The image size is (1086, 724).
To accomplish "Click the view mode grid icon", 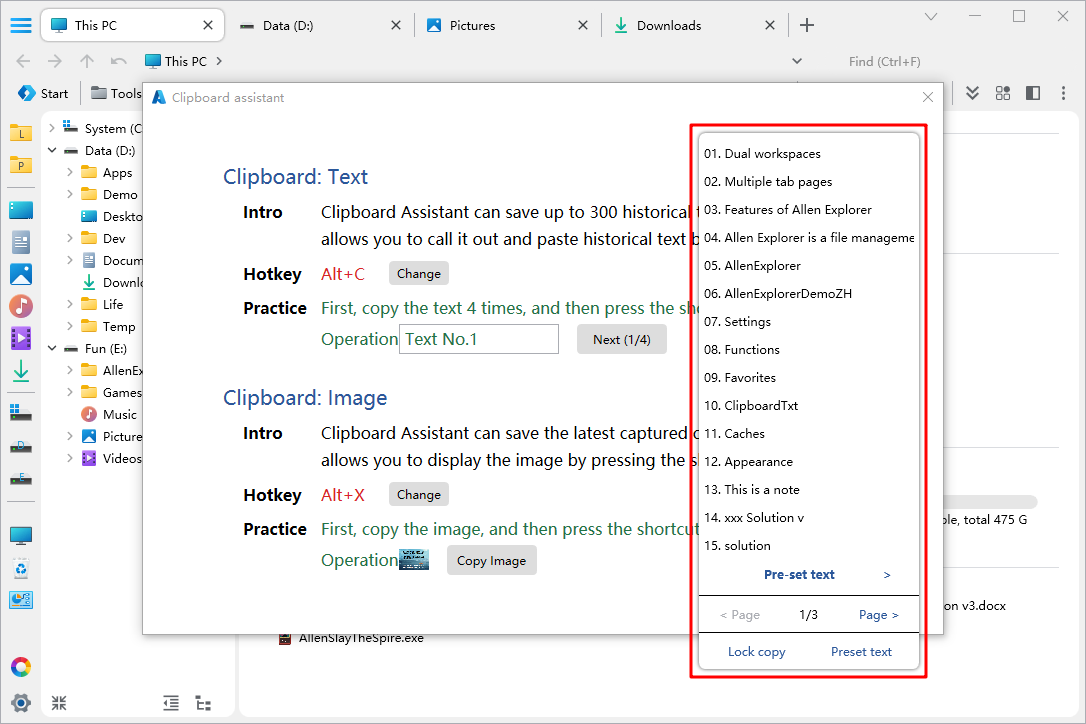I will click(1002, 93).
